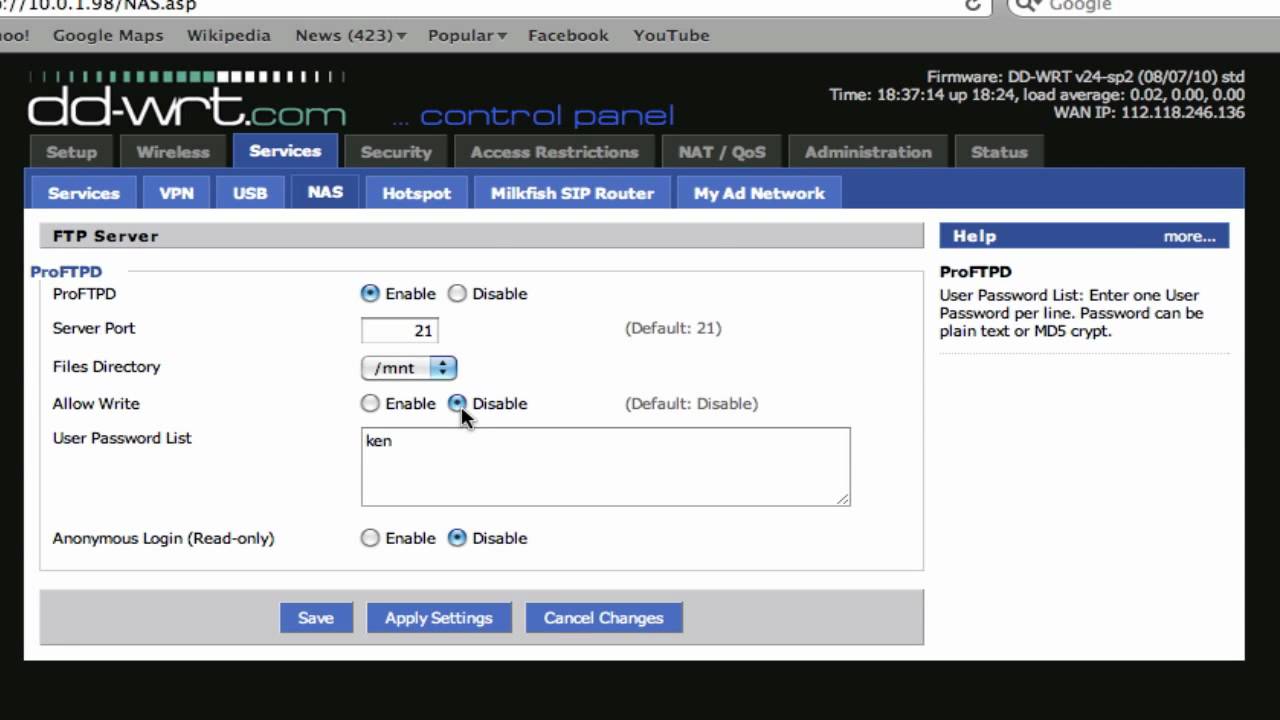The image size is (1280, 720).
Task: Click the User Password List textarea
Action: 606,467
